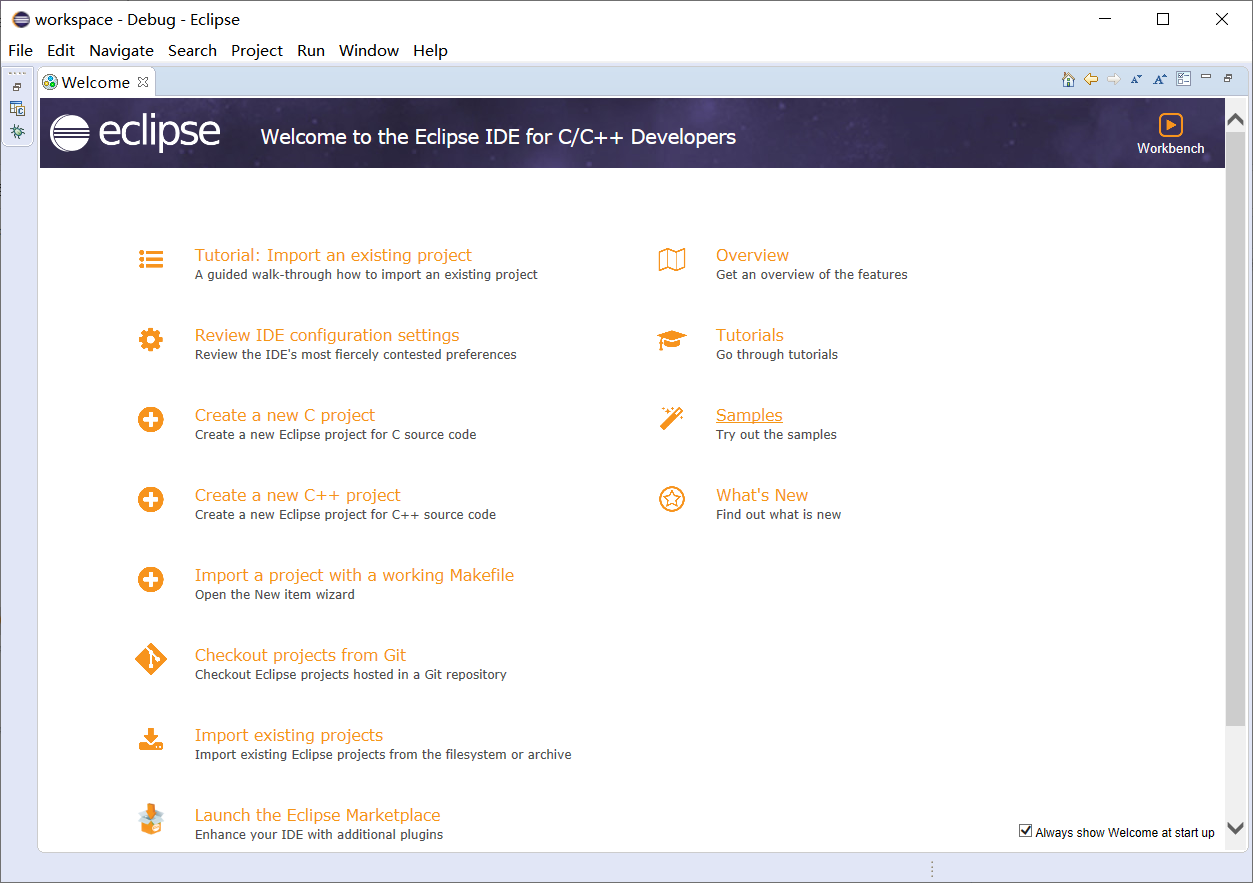This screenshot has width=1253, height=883.
Task: Click 'Open the New item wizard' text
Action: click(x=275, y=594)
